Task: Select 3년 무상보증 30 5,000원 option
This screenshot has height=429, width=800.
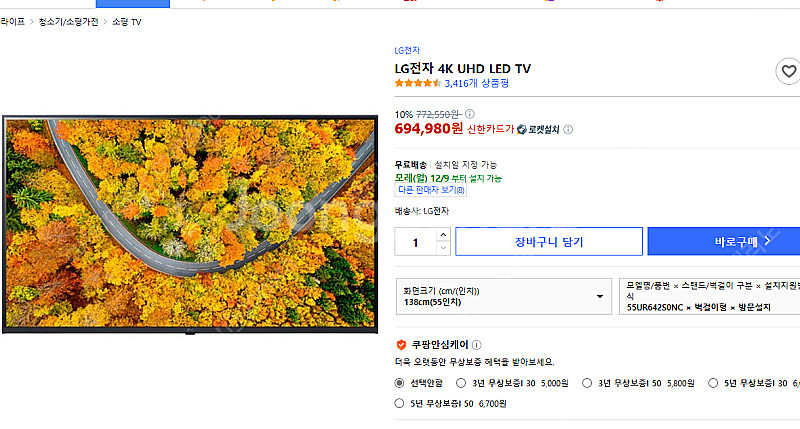Action: (x=461, y=383)
